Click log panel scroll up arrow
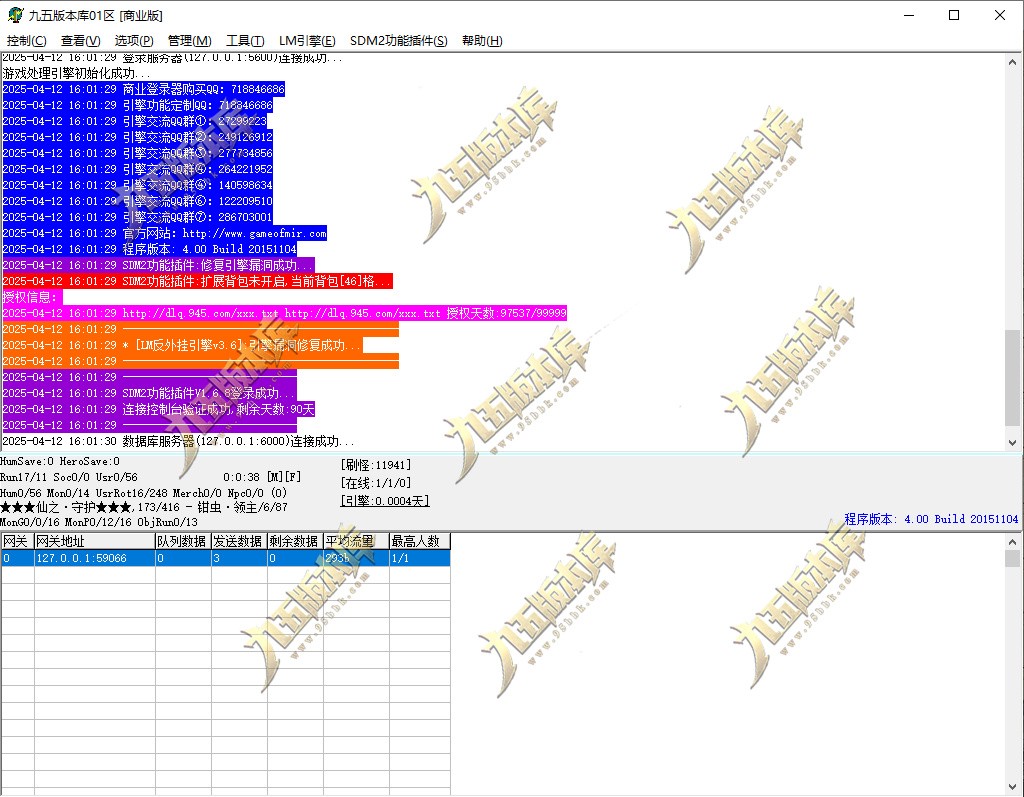This screenshot has width=1024, height=797. coord(1012,62)
